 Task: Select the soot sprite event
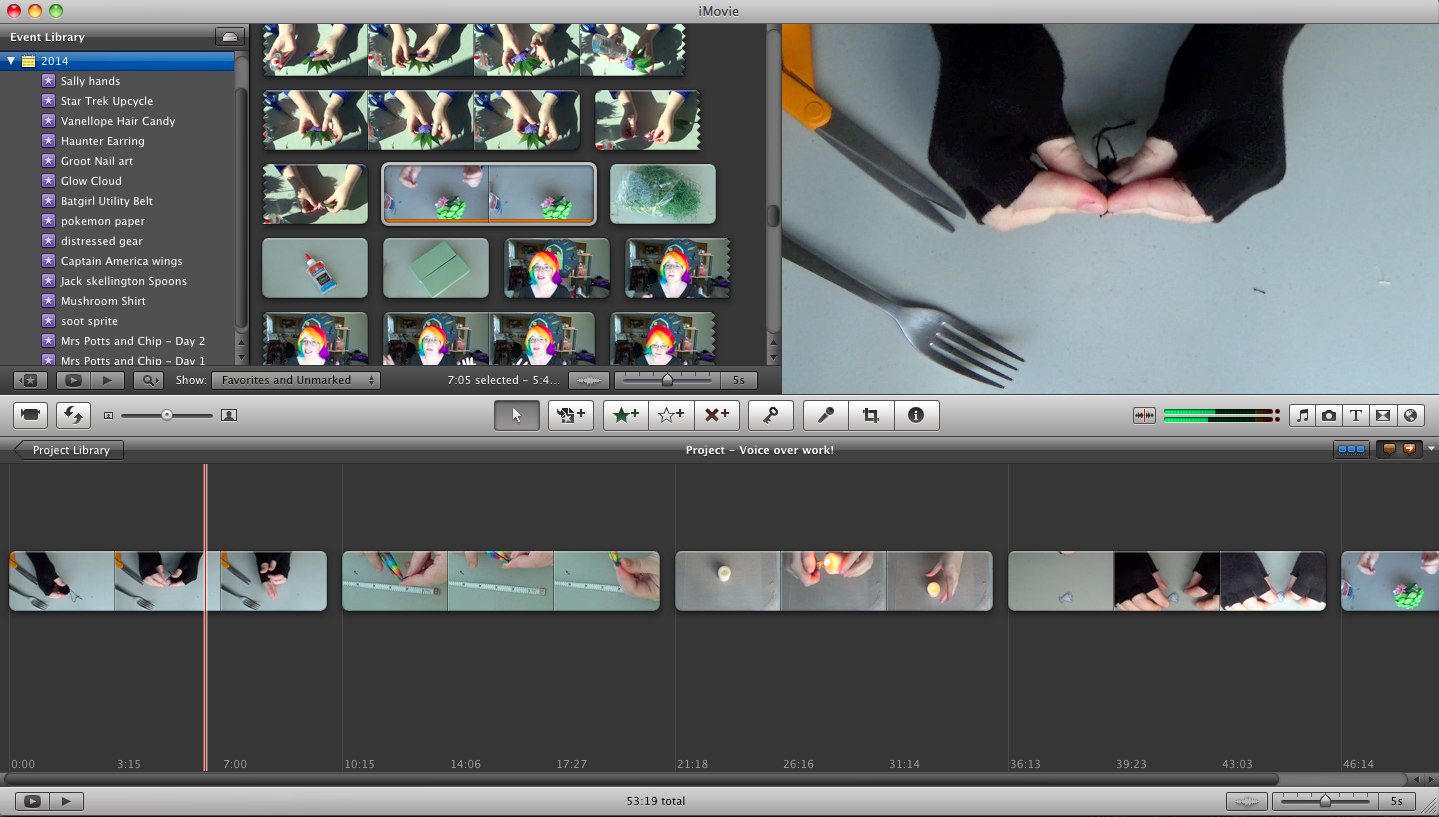(89, 321)
